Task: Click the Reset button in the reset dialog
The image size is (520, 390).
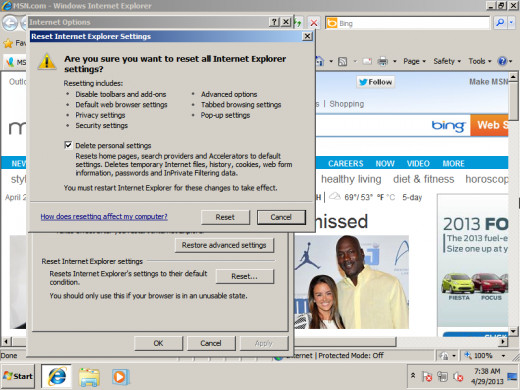Action: tap(225, 217)
